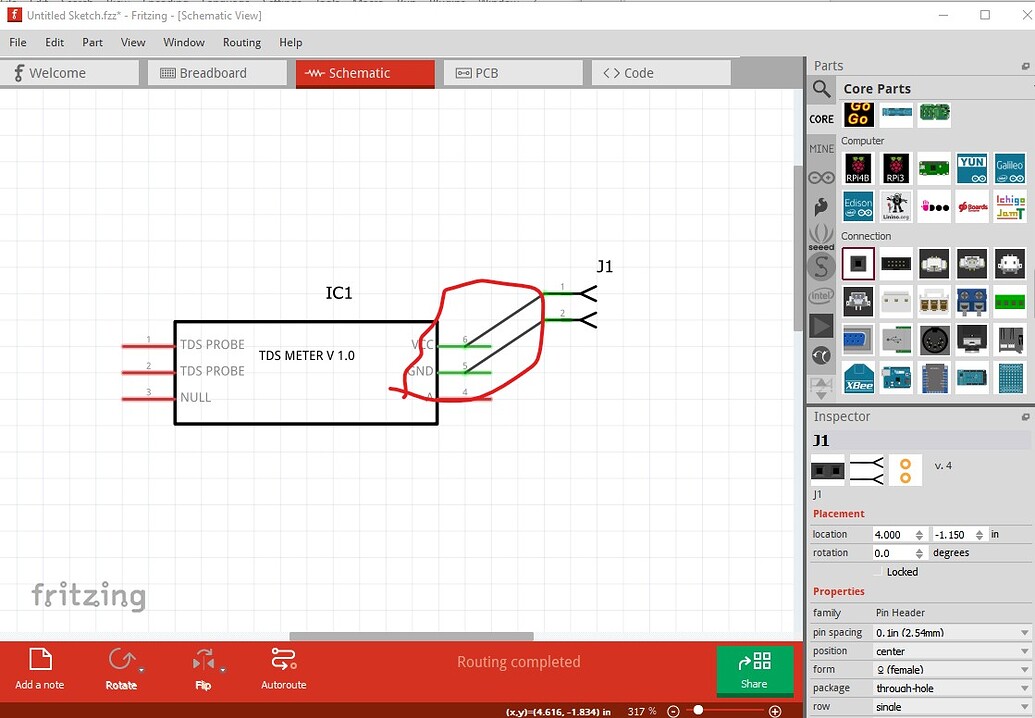
Task: Open the pin spacing dropdown
Action: pyautogui.click(x=952, y=632)
